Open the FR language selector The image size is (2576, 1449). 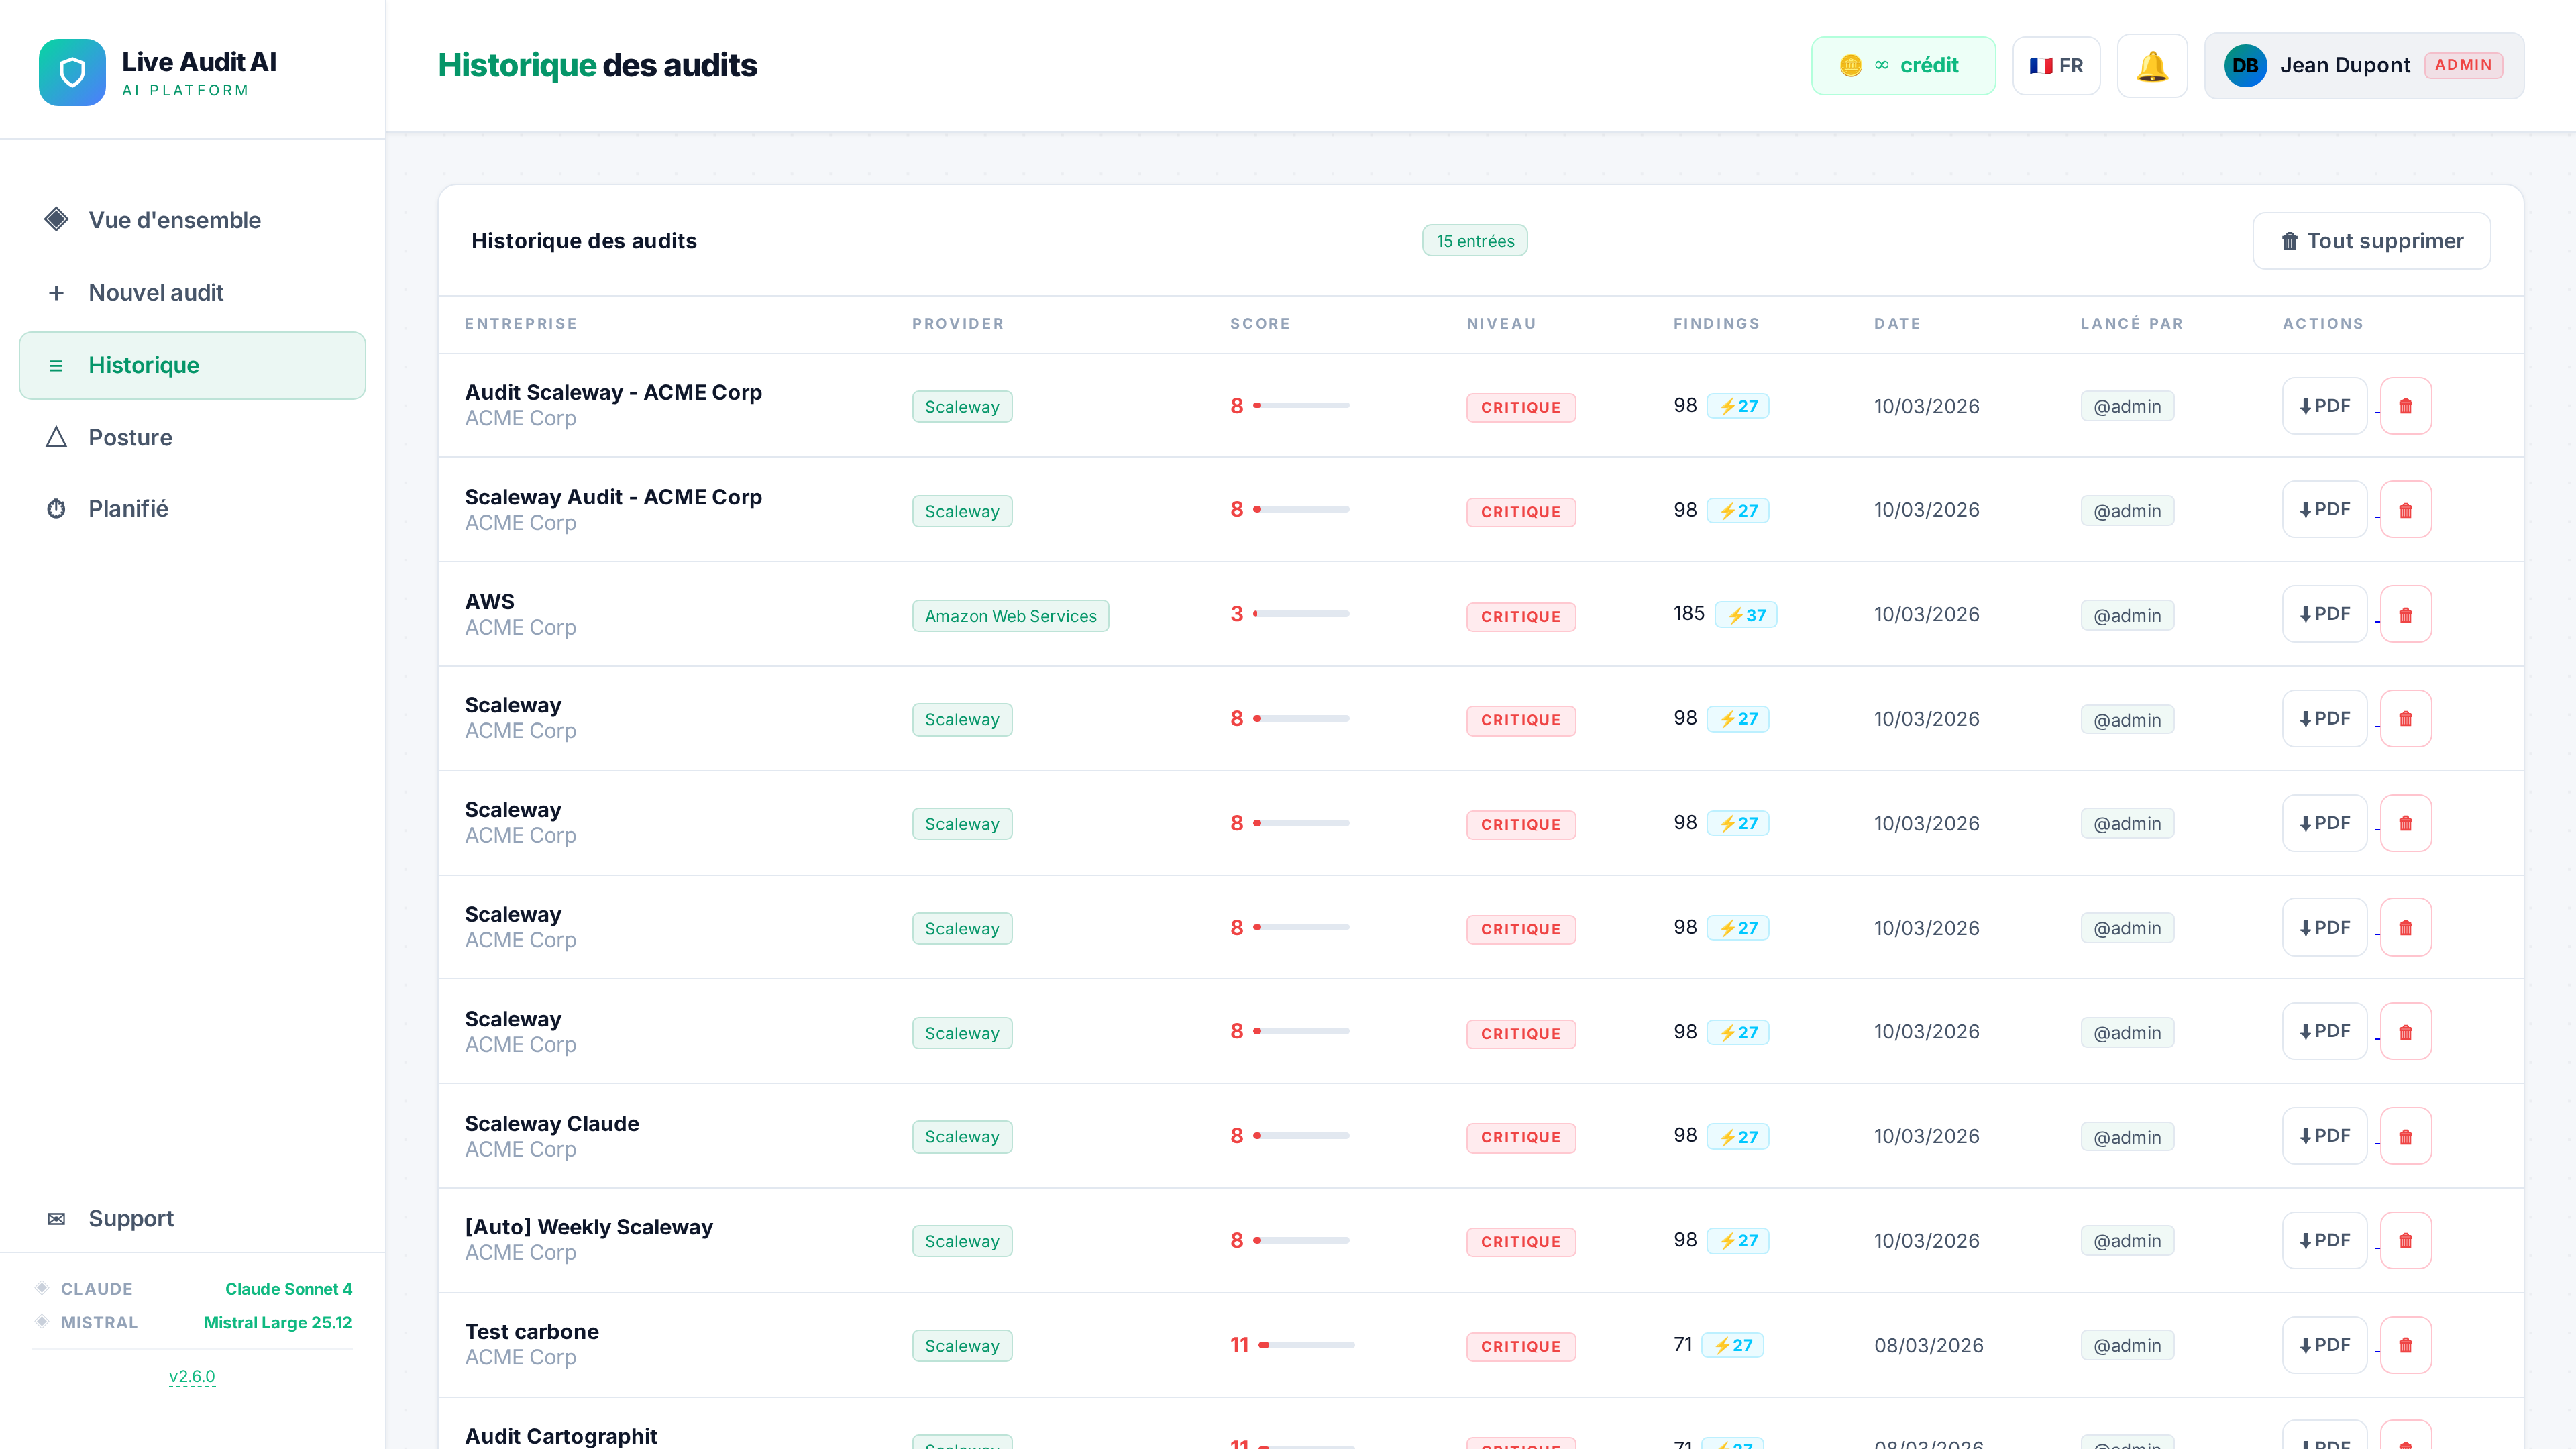(2056, 66)
